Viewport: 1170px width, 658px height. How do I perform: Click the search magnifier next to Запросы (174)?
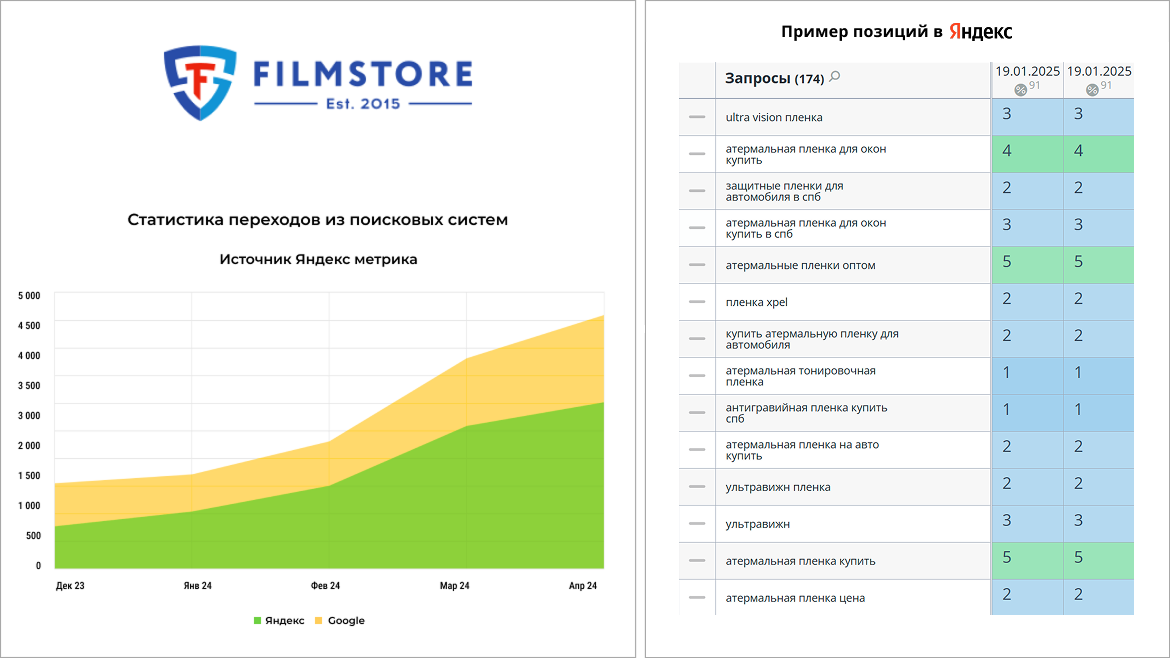835,76
